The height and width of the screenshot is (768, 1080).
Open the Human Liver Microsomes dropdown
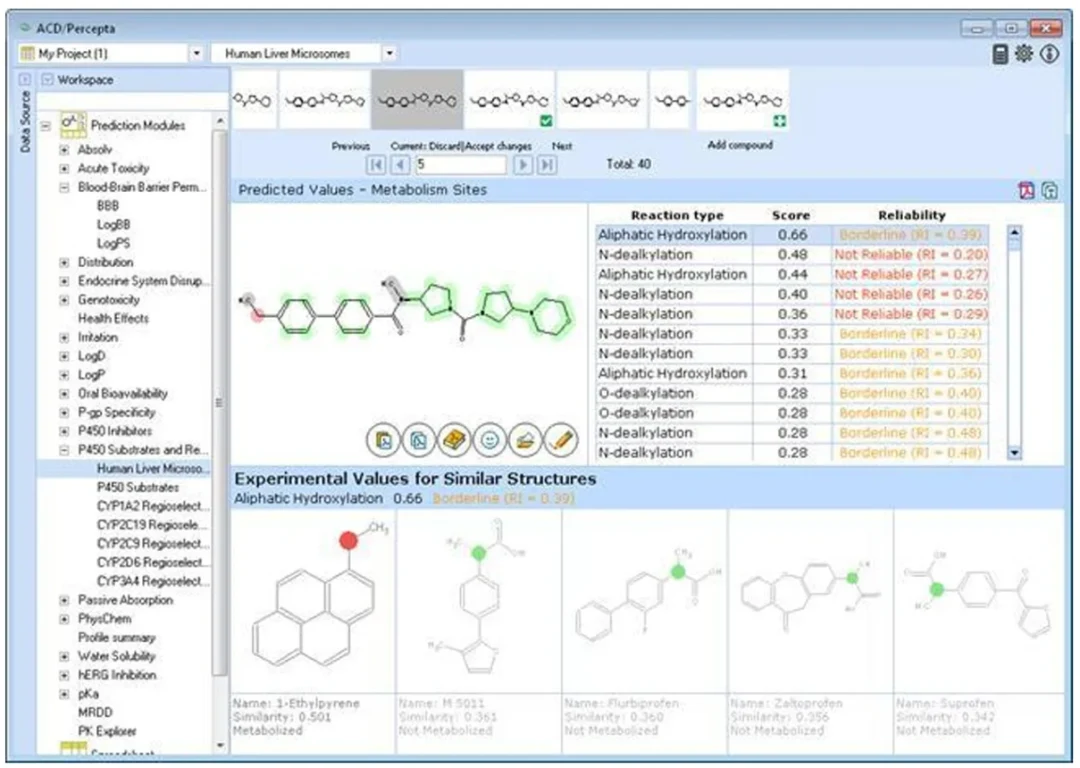point(389,53)
